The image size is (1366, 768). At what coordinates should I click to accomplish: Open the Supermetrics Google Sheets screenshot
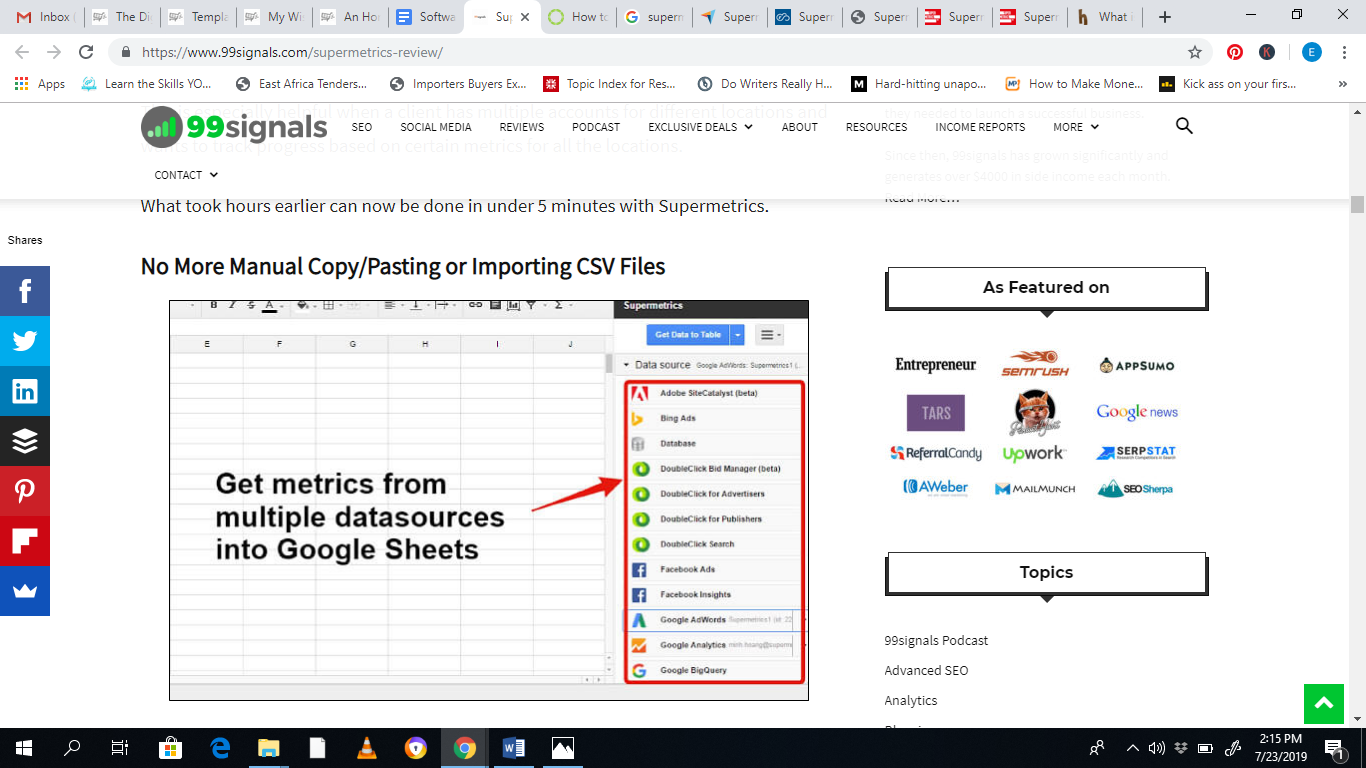489,500
